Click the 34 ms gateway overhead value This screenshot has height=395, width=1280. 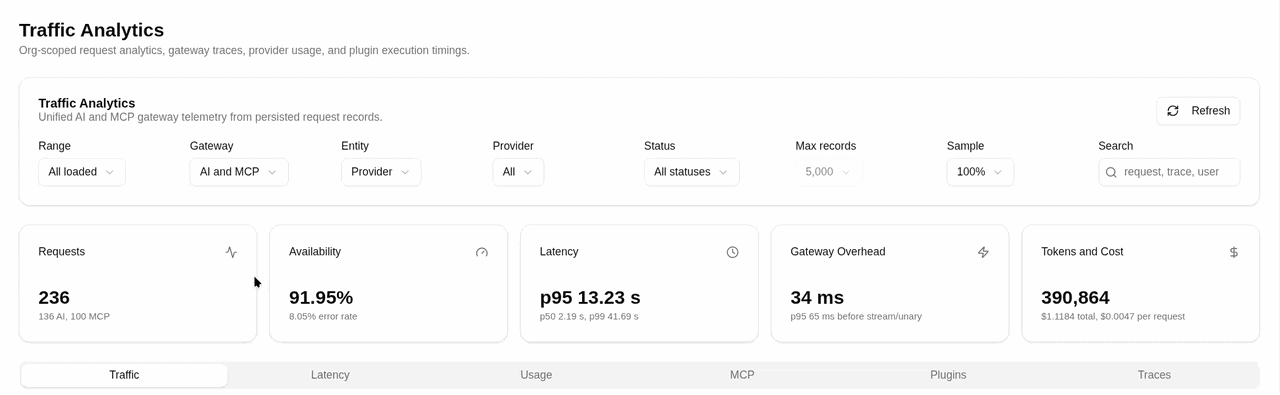tap(817, 298)
